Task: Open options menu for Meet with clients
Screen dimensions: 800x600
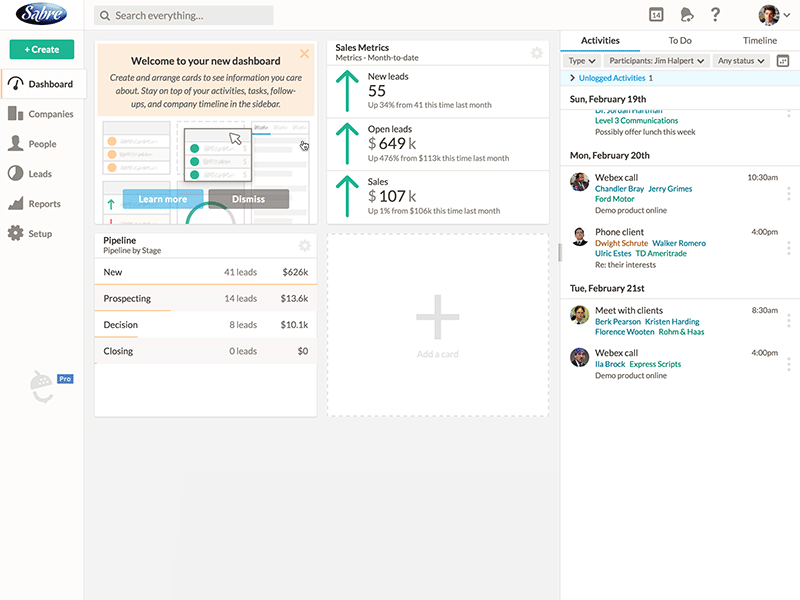Action: coord(788,320)
